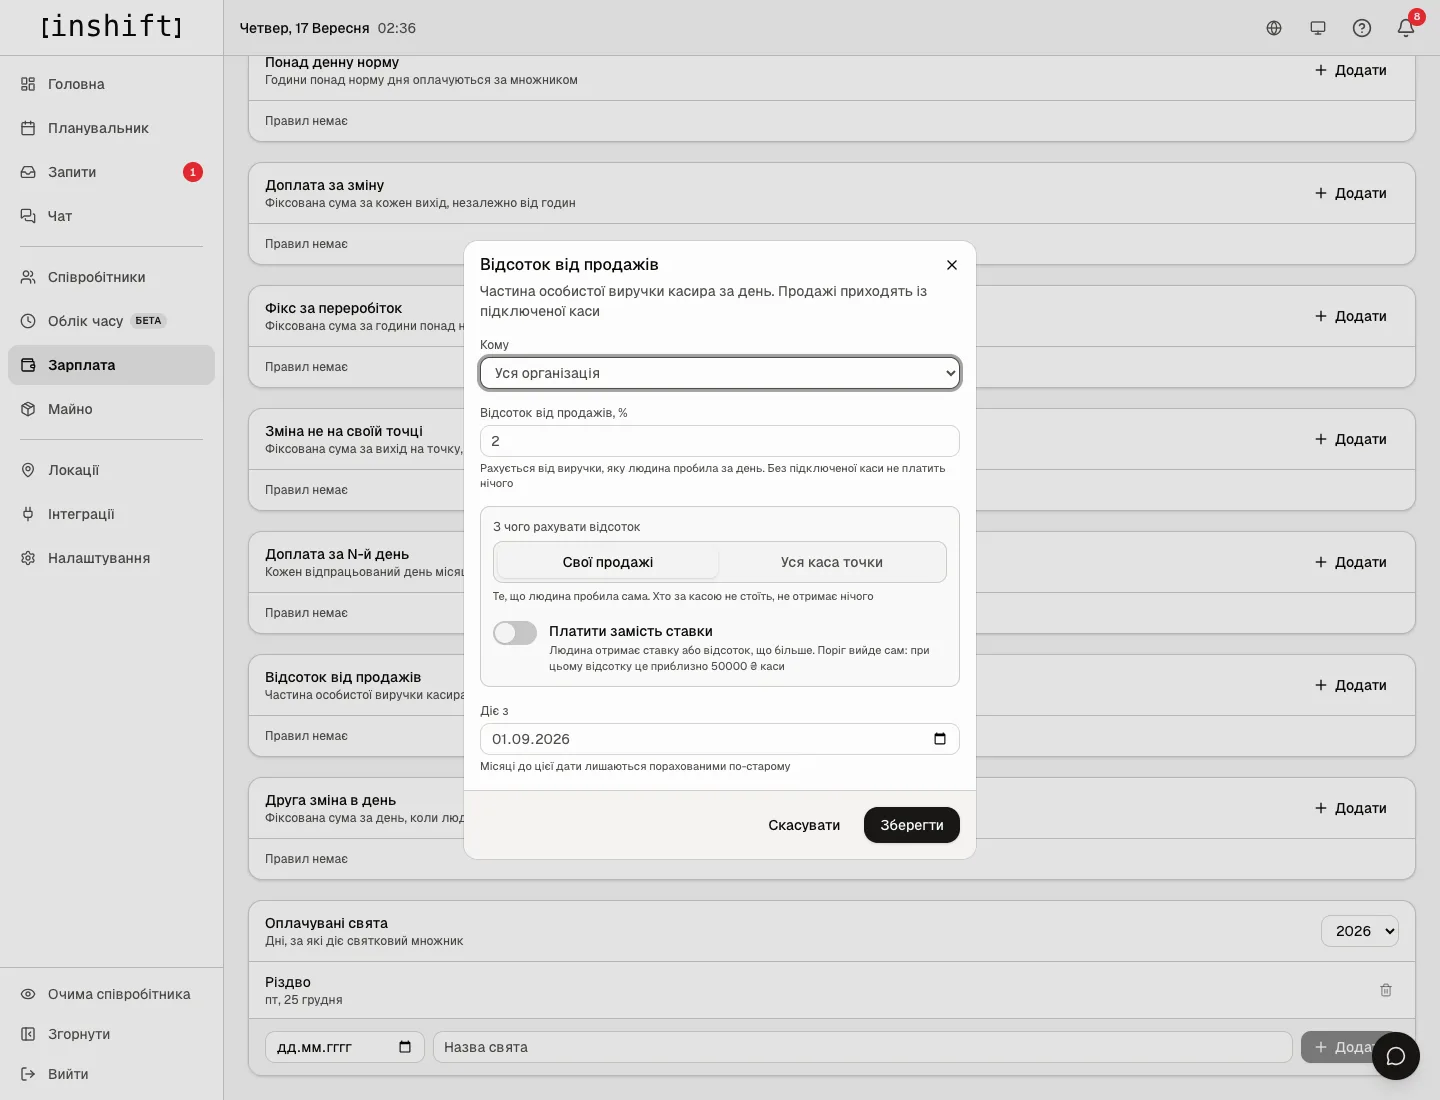Open Налаштування in sidebar
The image size is (1440, 1100).
pos(111,558)
